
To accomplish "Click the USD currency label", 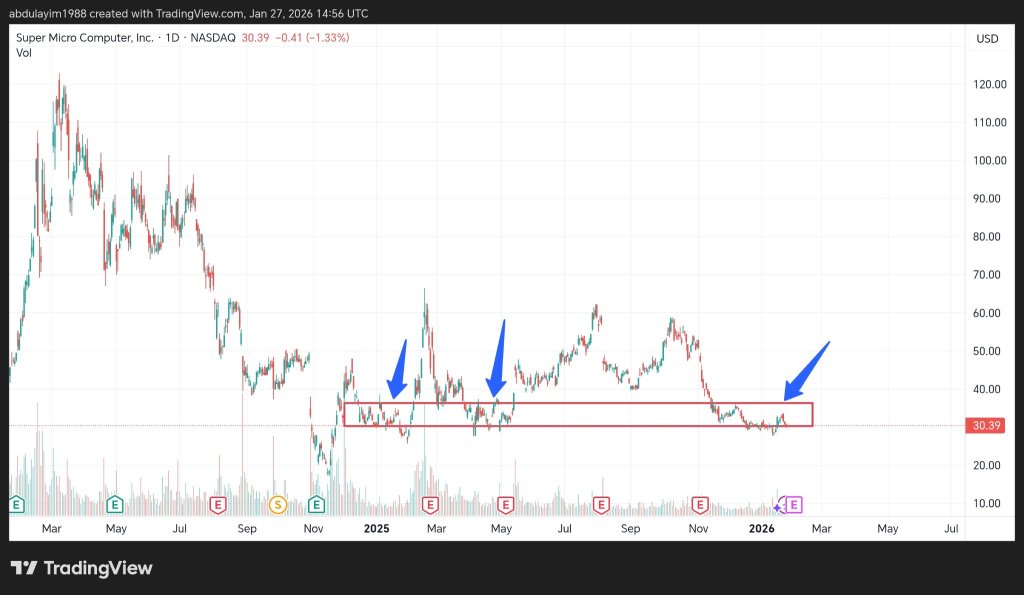I will pos(987,39).
